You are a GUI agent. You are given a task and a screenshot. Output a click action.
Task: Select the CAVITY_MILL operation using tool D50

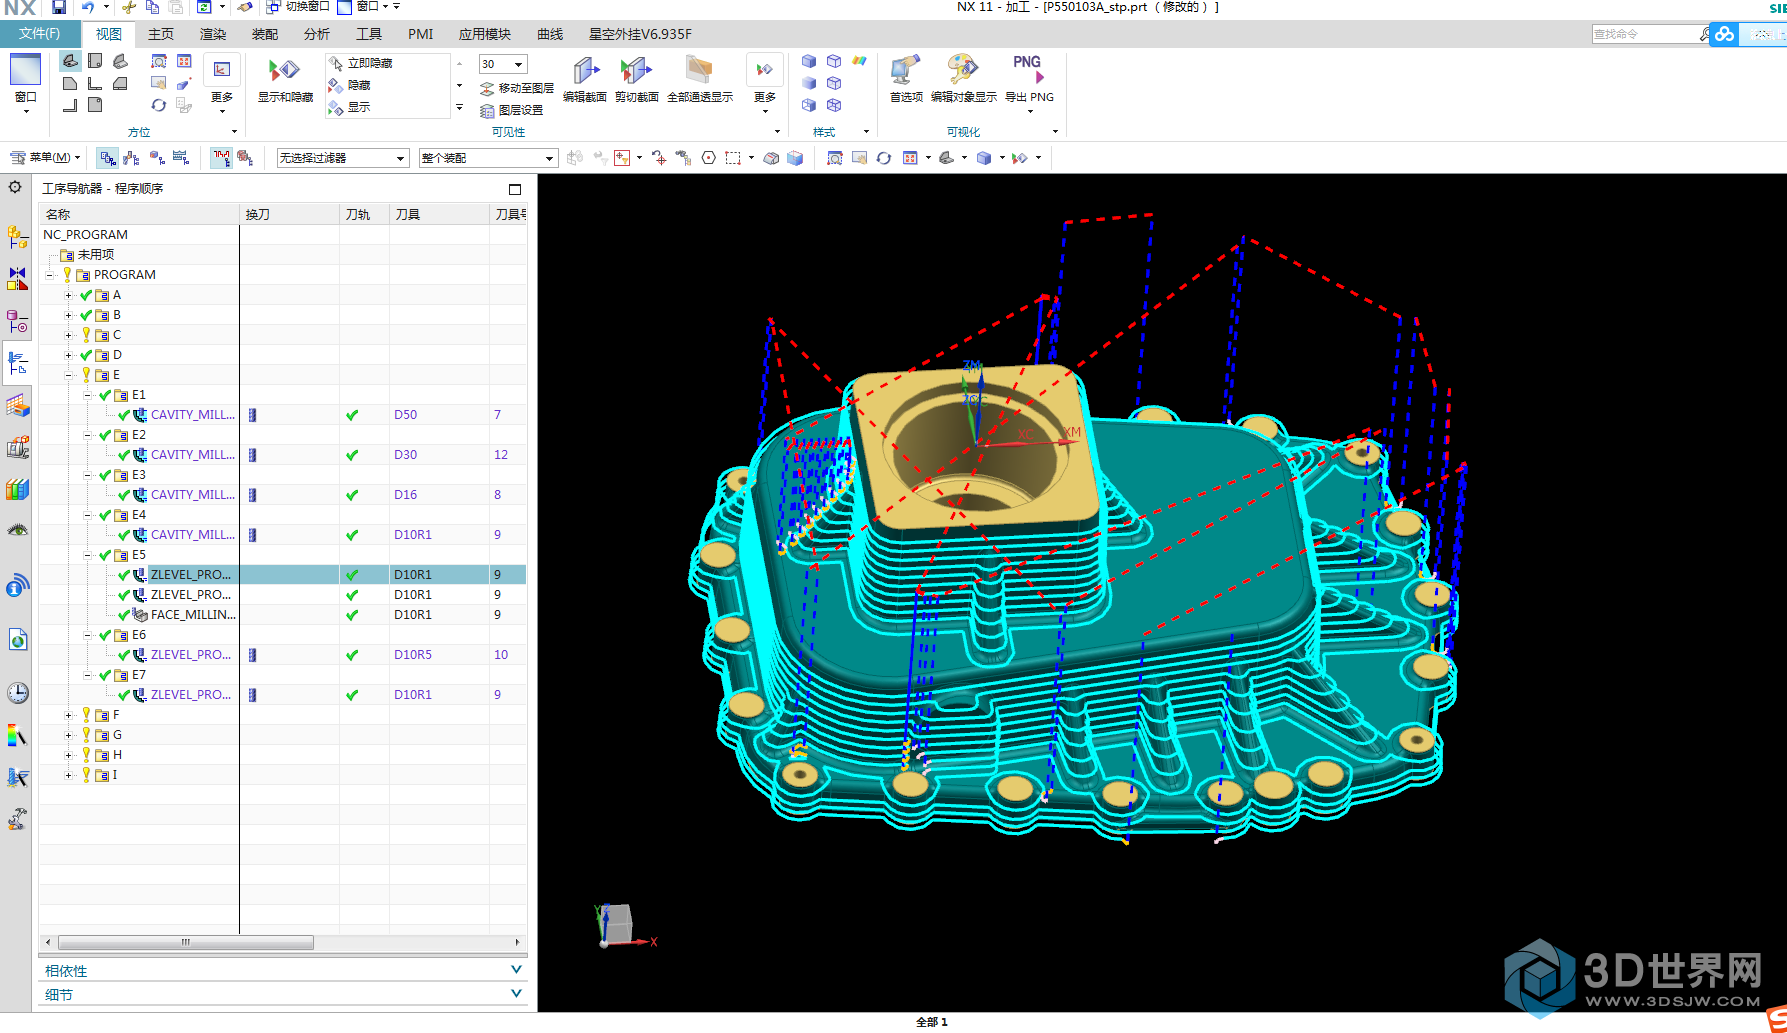click(x=193, y=415)
